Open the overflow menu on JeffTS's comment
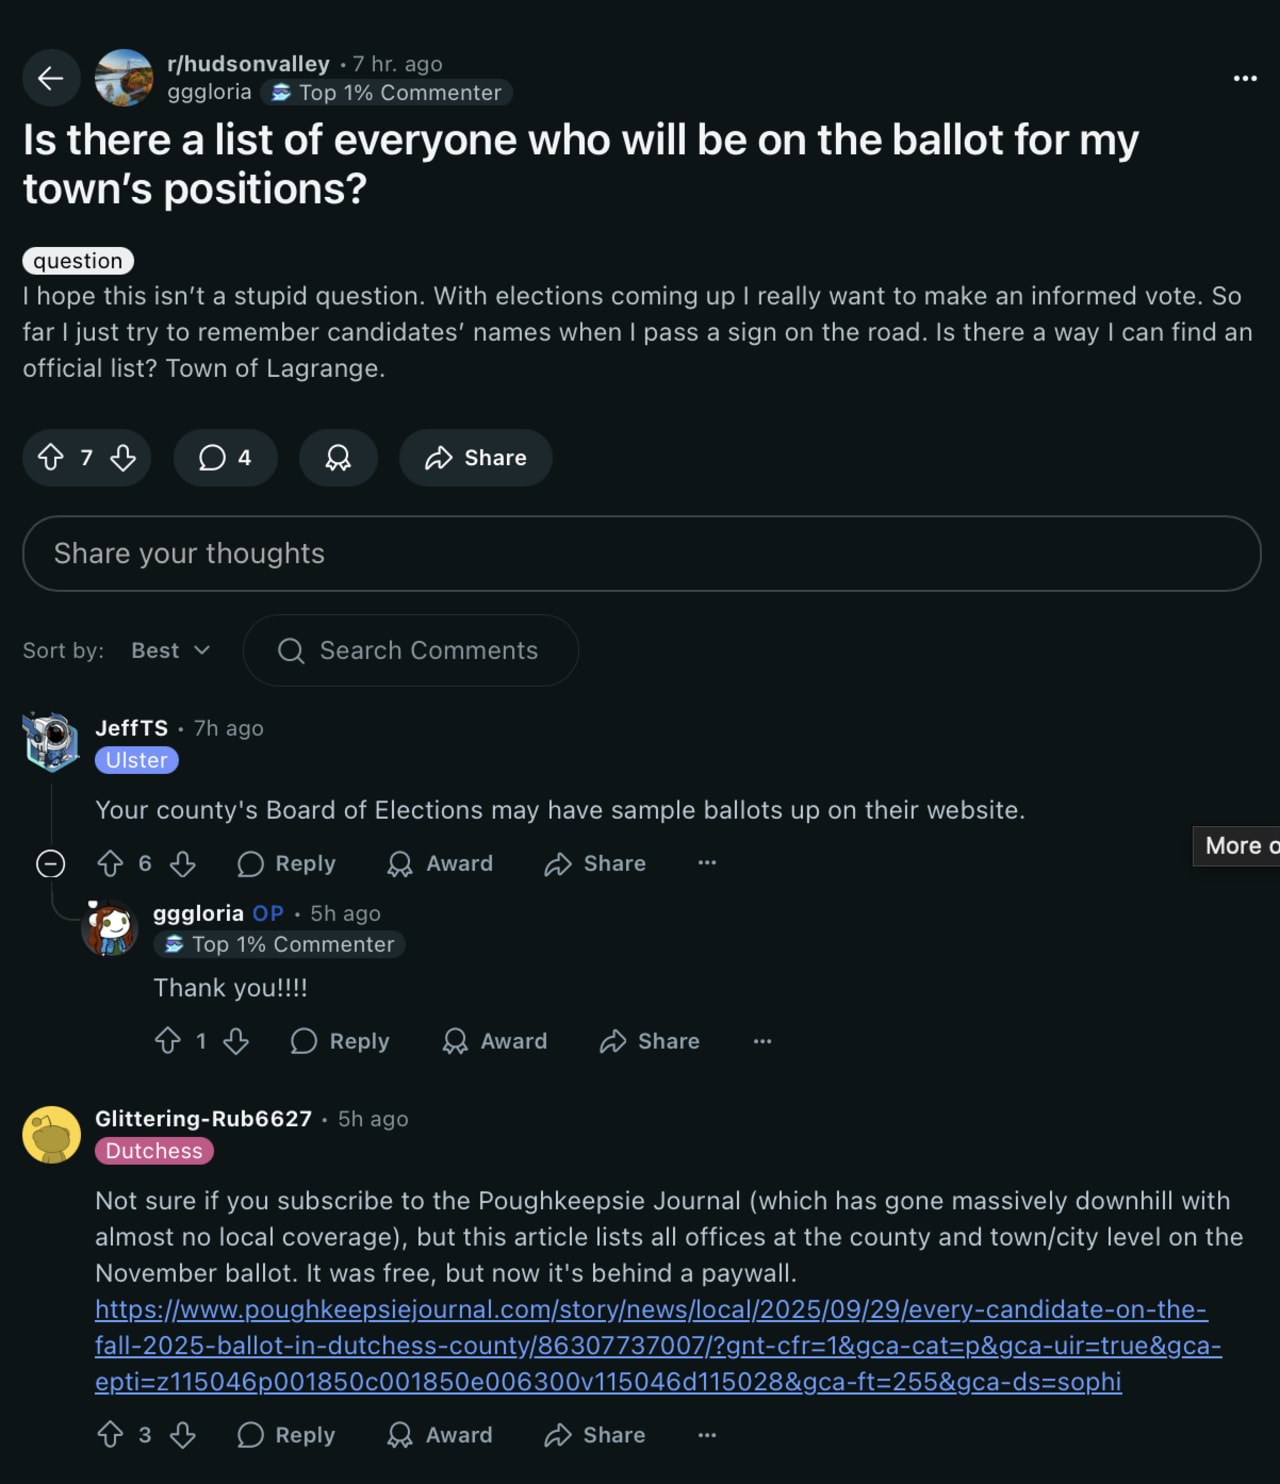 coord(707,863)
